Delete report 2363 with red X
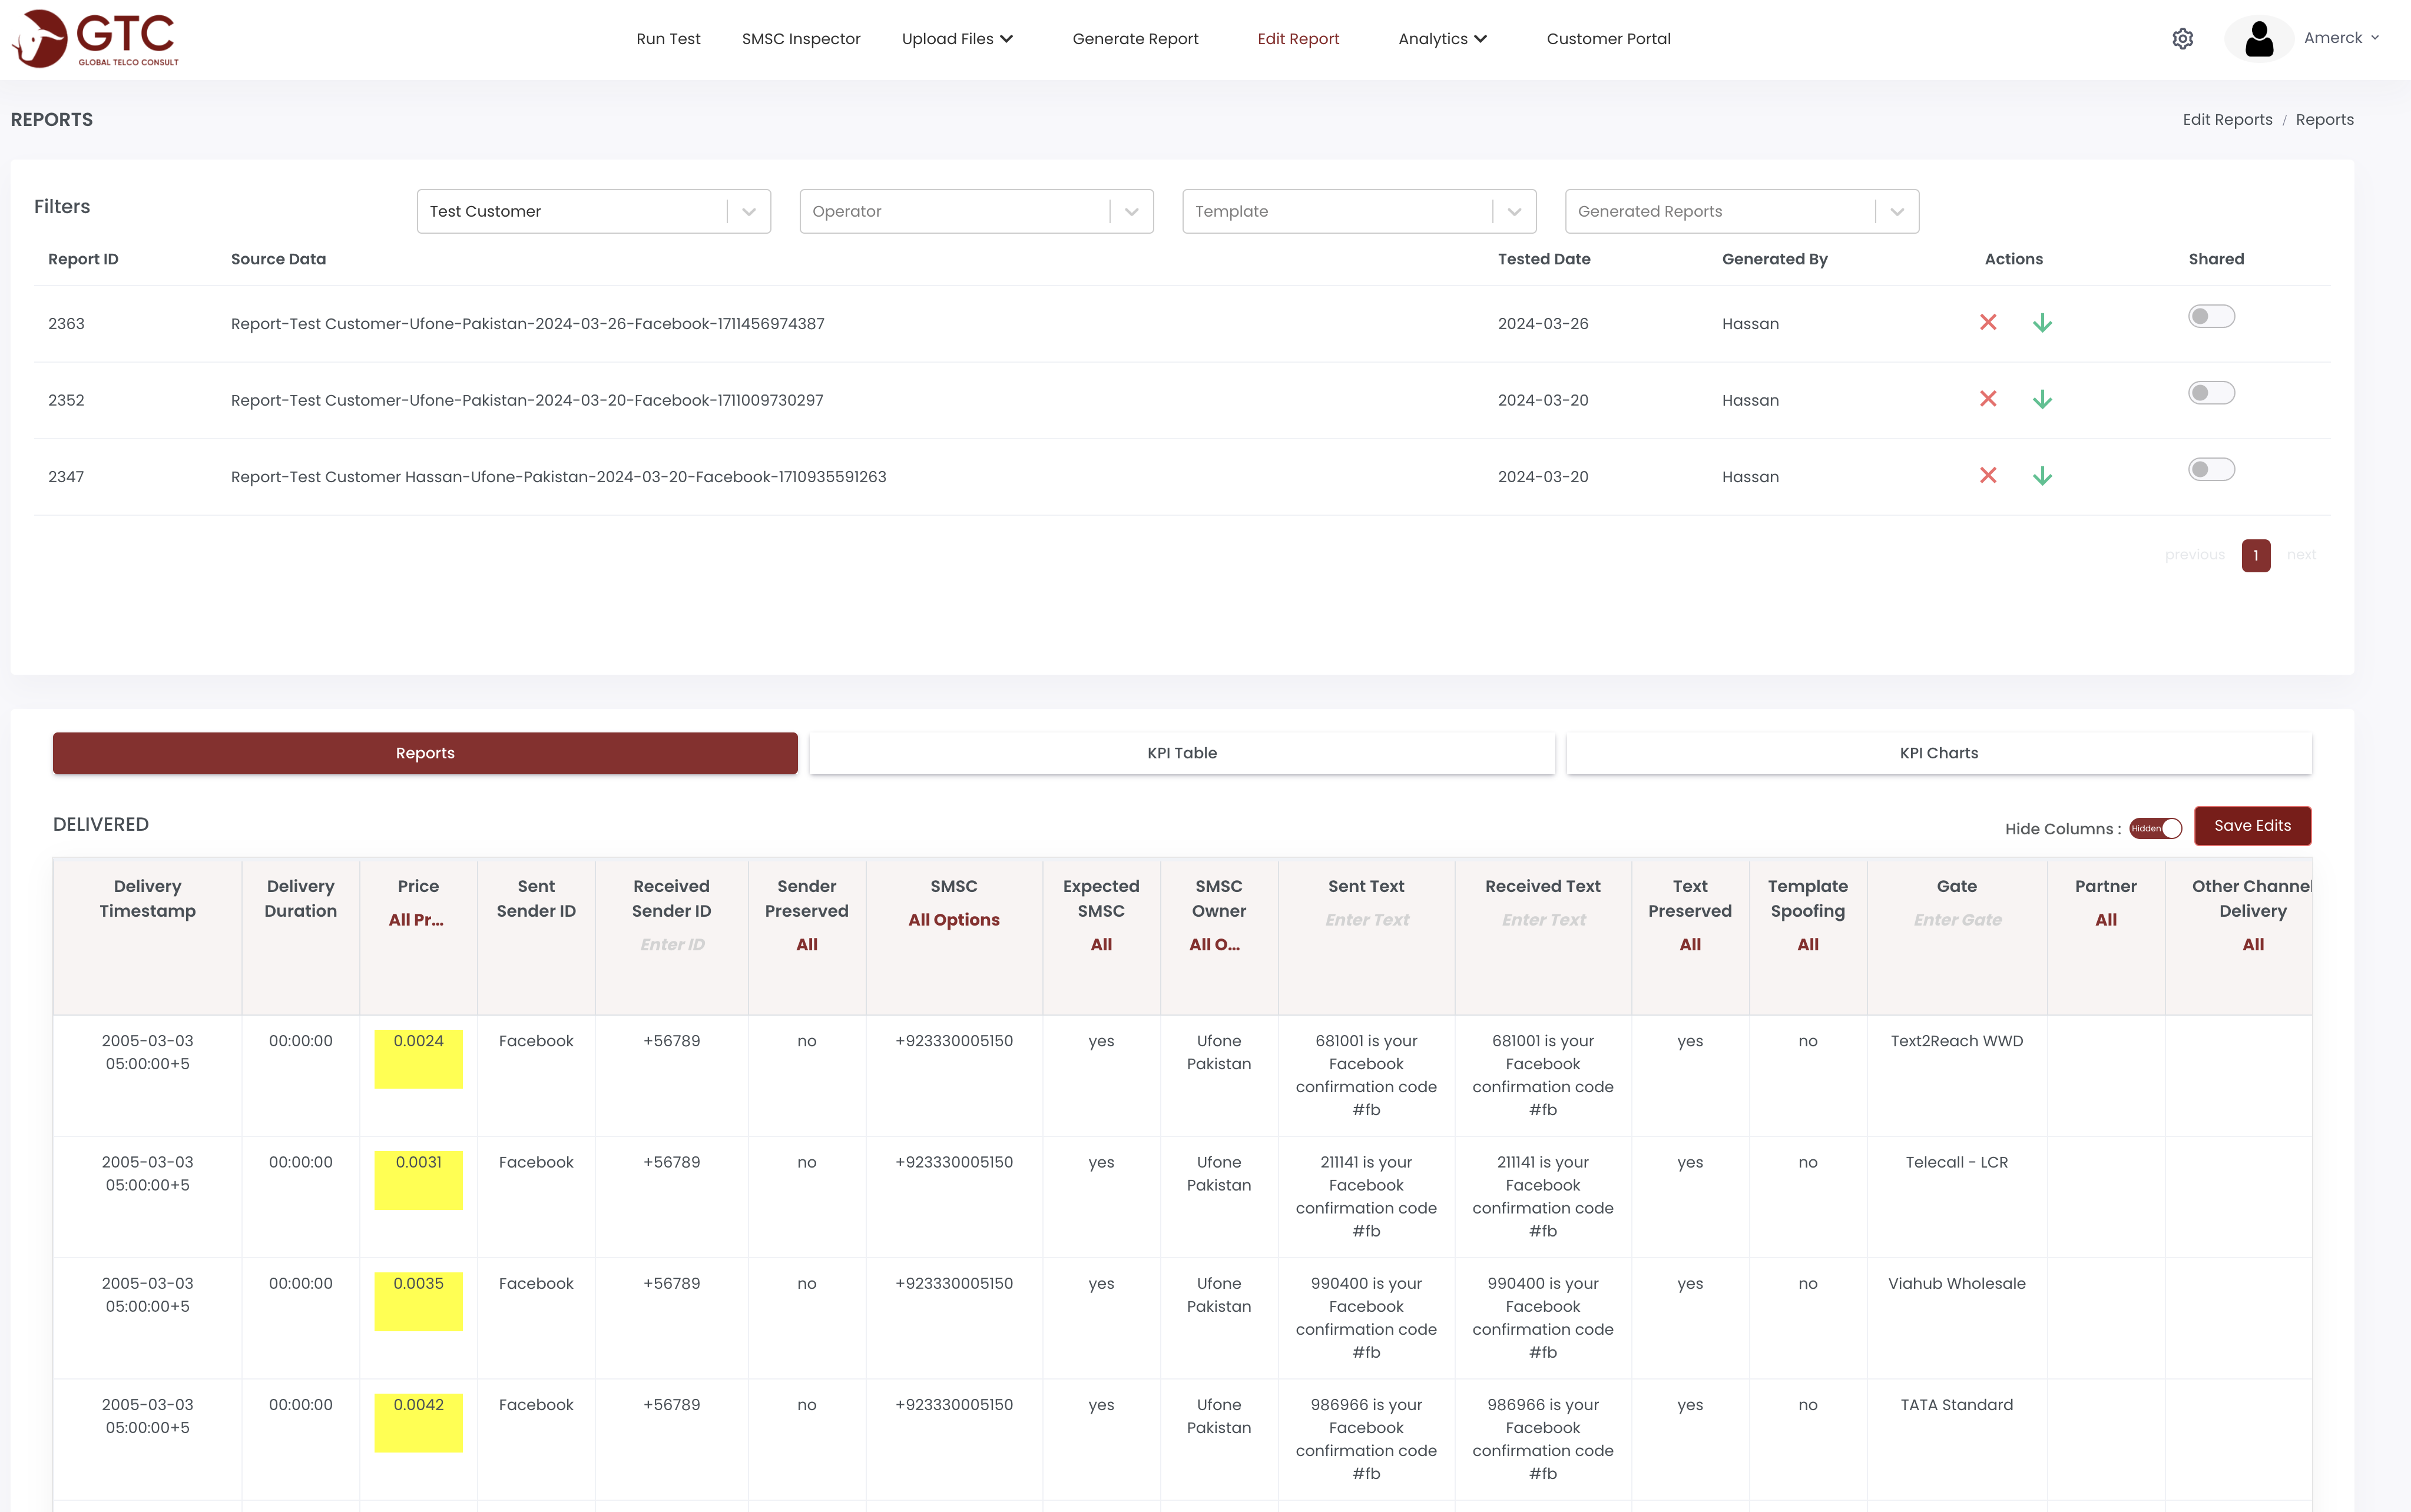Screen dimensions: 2411x1512 pyautogui.click(x=1988, y=322)
